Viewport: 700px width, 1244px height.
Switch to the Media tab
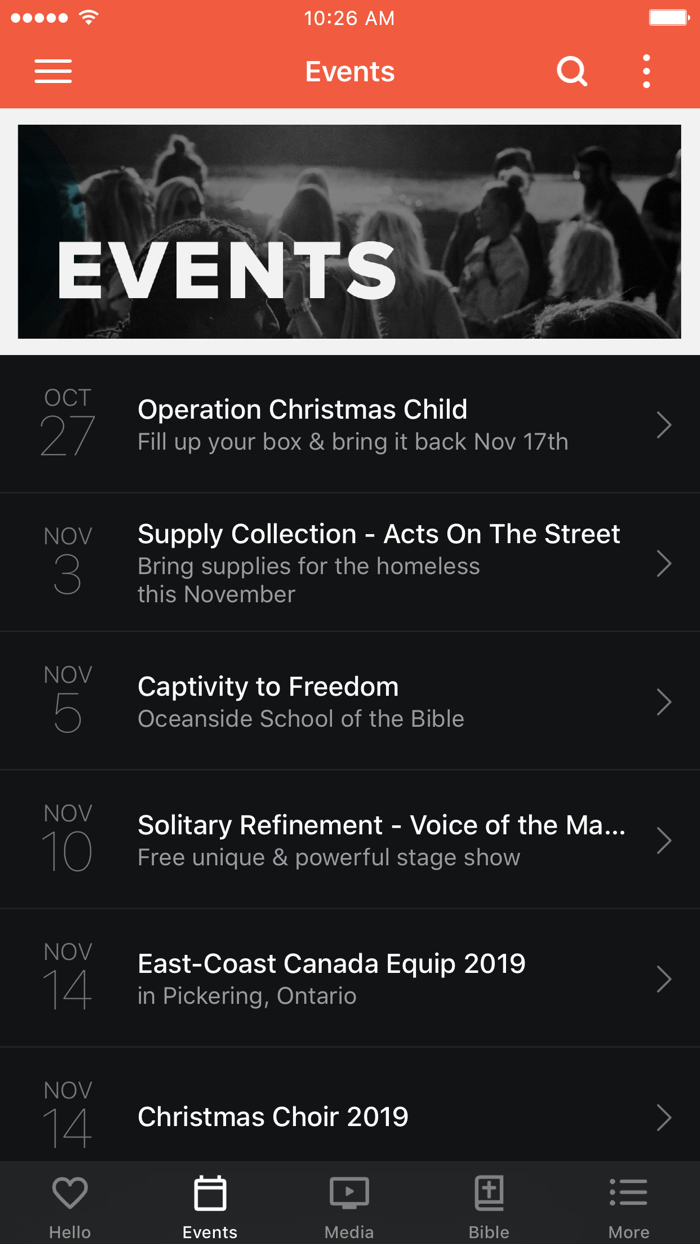[349, 1203]
